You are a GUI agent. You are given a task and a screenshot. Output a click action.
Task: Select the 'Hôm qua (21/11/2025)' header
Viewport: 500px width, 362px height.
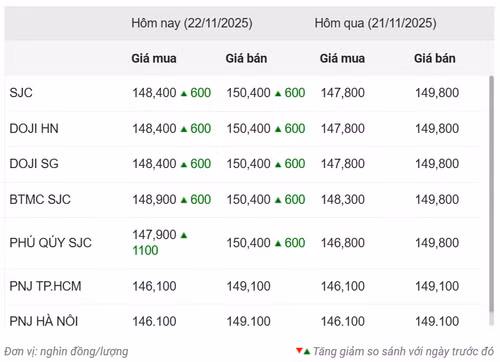click(x=375, y=23)
